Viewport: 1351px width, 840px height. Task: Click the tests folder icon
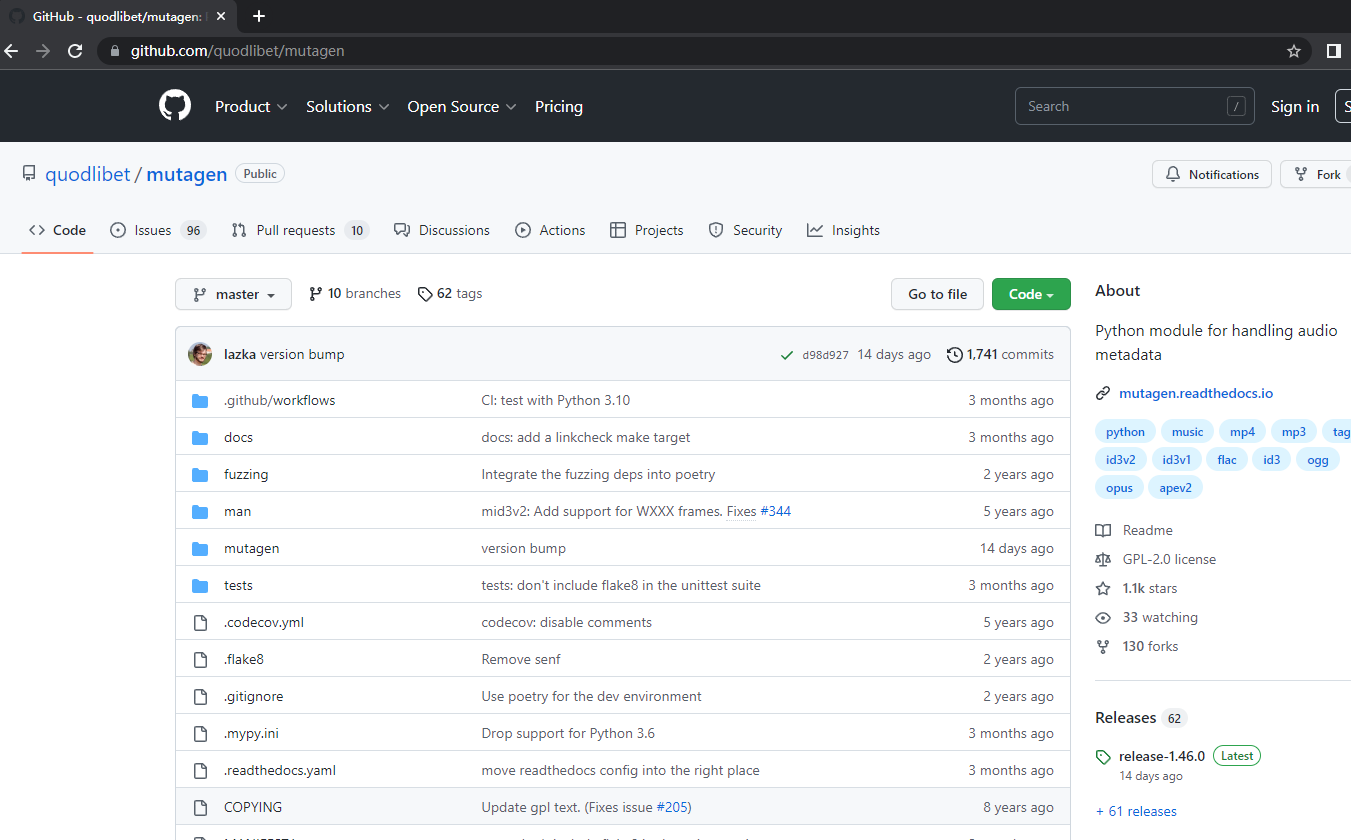(200, 586)
